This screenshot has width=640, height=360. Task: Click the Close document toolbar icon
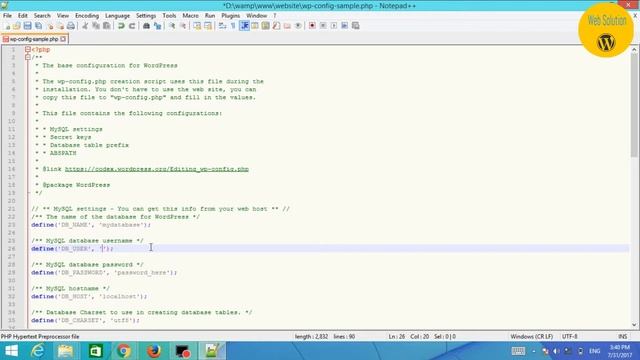[x=50, y=26]
